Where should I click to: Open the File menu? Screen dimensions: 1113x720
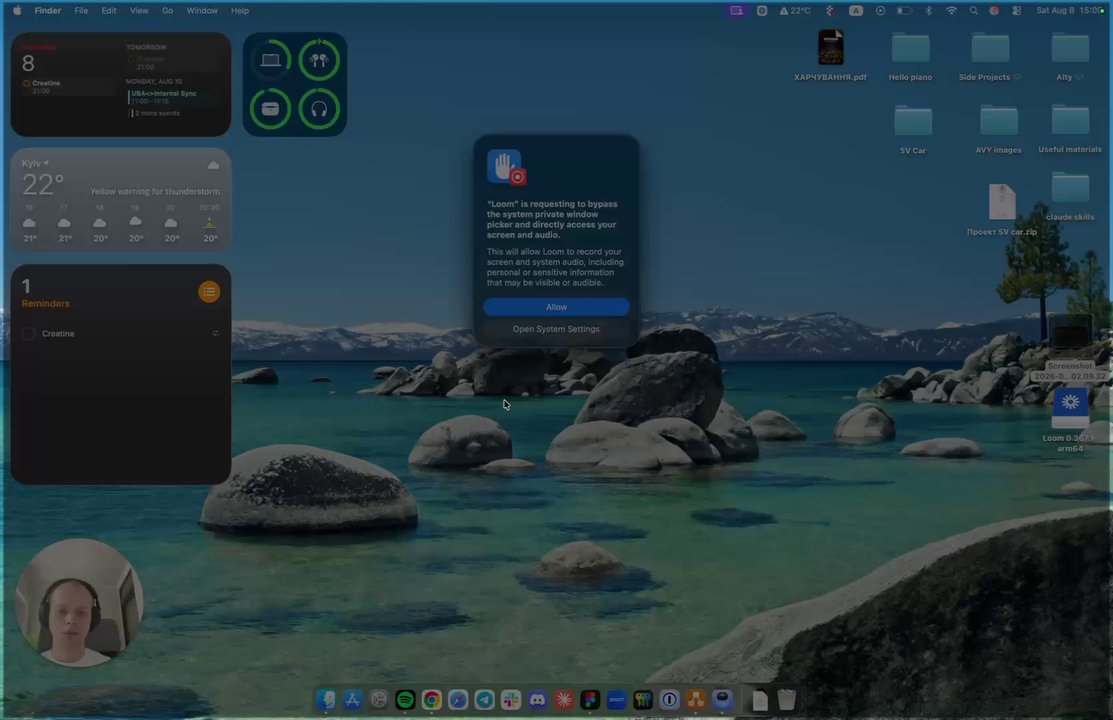pos(81,11)
